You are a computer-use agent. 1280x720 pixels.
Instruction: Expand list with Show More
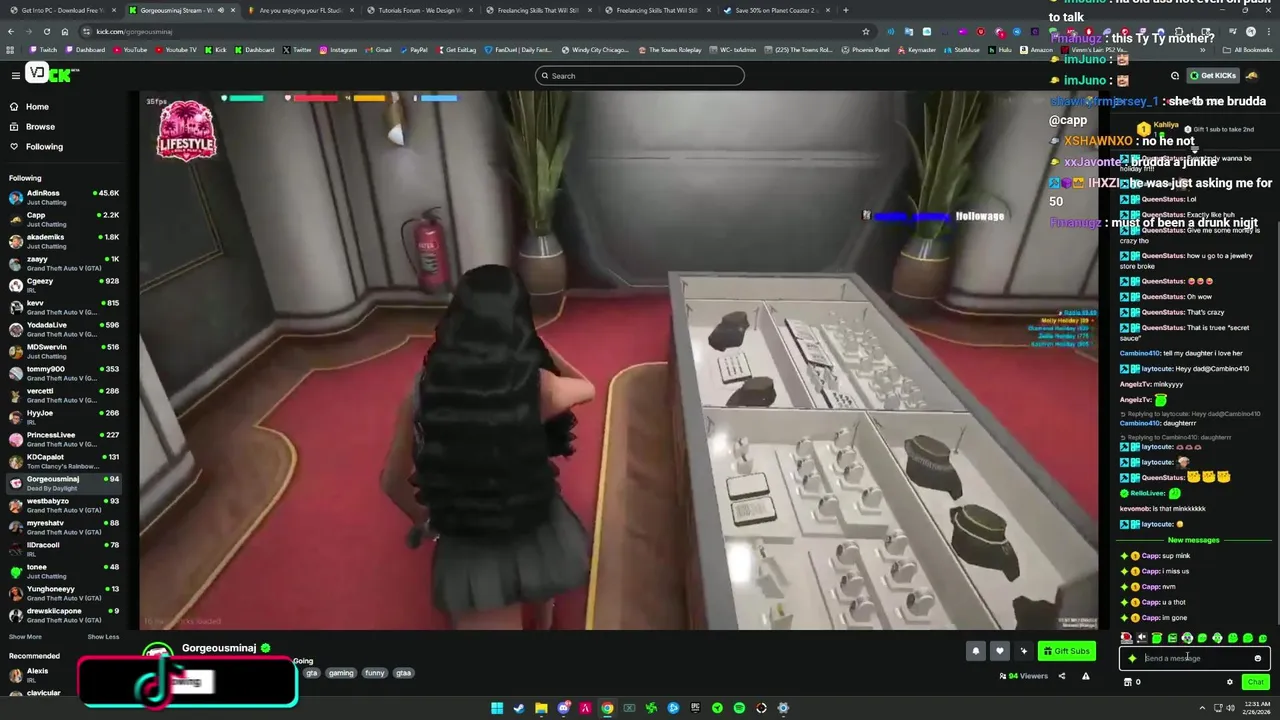[x=25, y=637]
